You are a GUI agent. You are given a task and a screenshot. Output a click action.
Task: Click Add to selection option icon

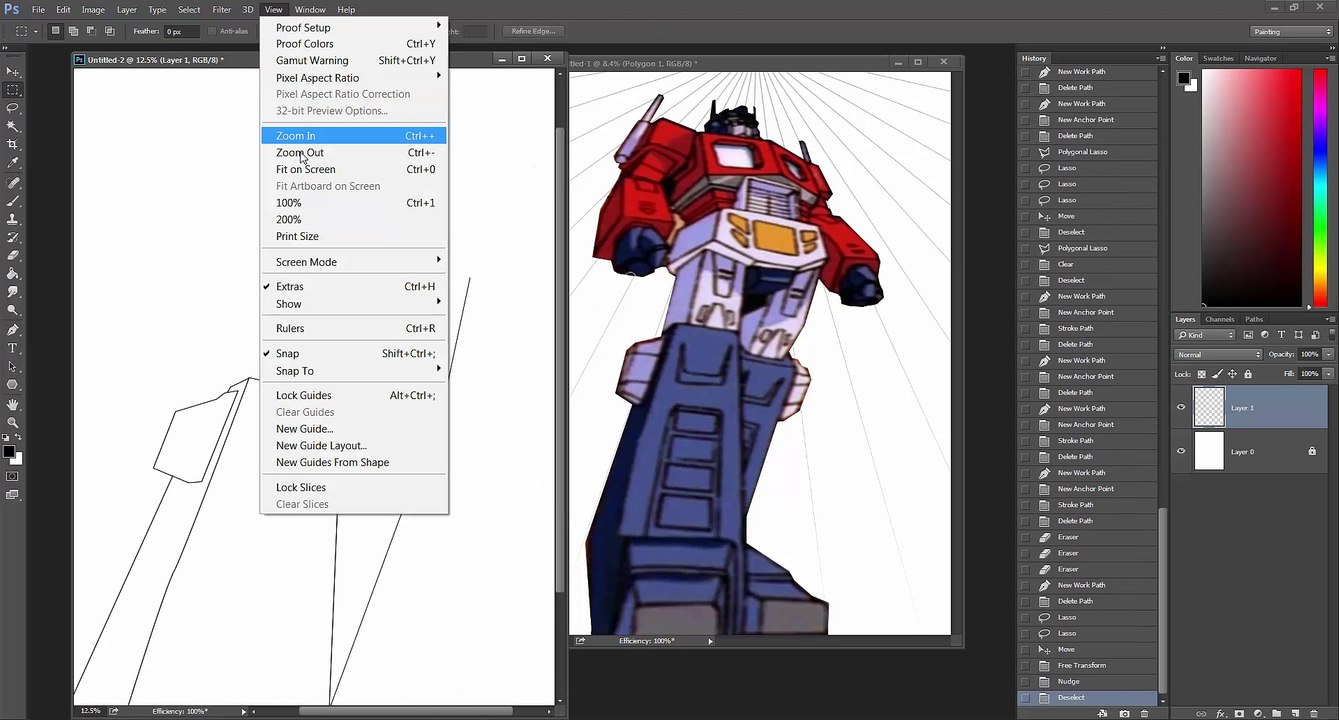73,31
